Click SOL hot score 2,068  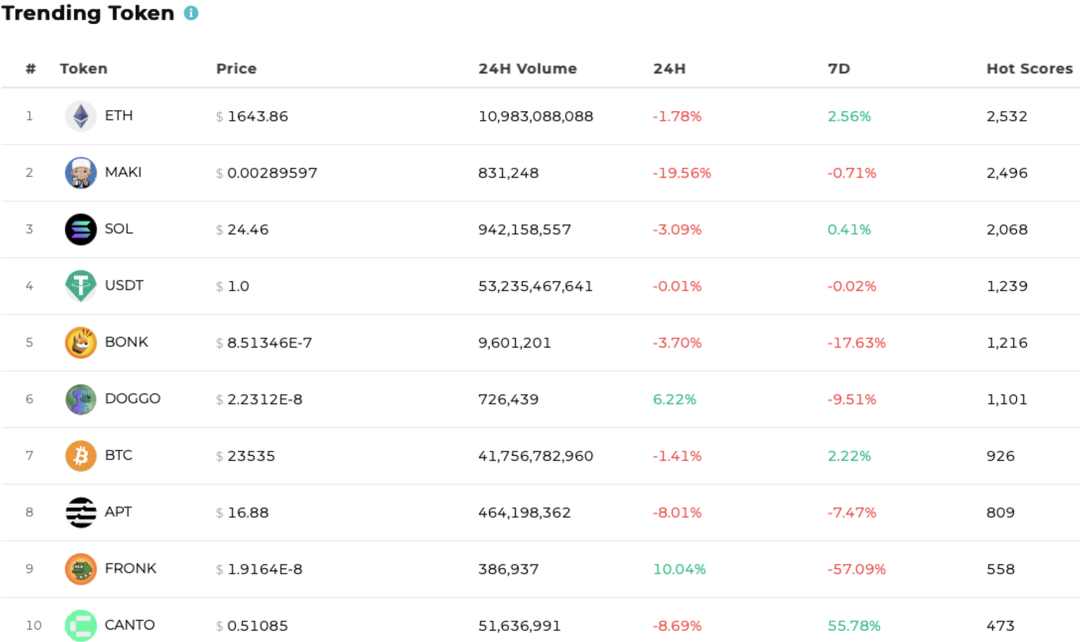(x=1006, y=229)
